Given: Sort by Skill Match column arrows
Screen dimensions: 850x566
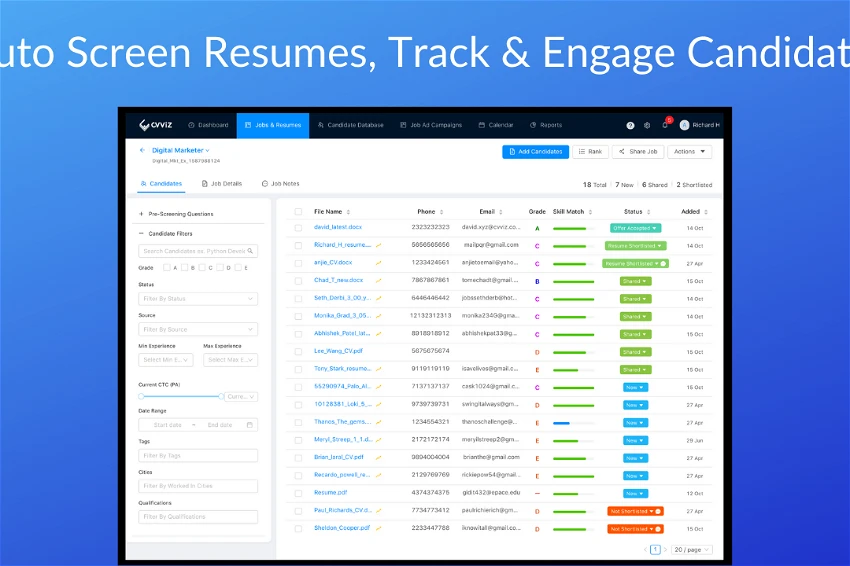Looking at the screenshot, I should [x=590, y=212].
